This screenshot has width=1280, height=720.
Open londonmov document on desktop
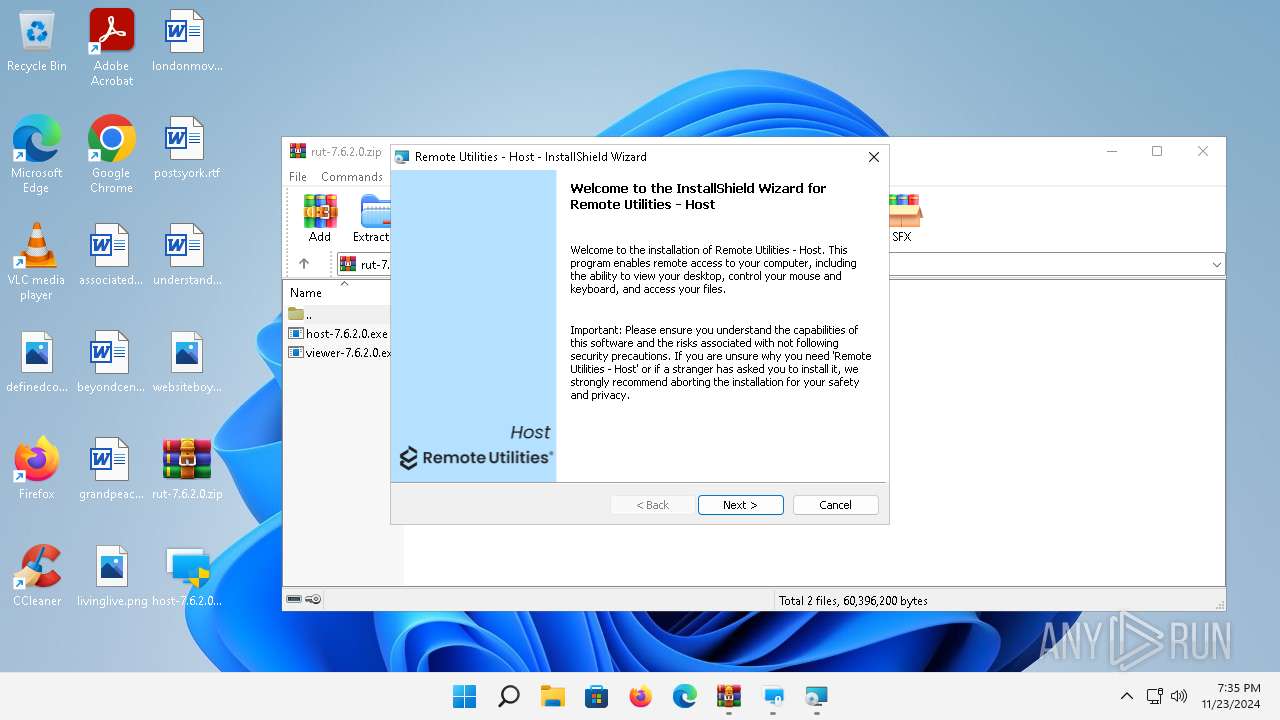point(187,42)
